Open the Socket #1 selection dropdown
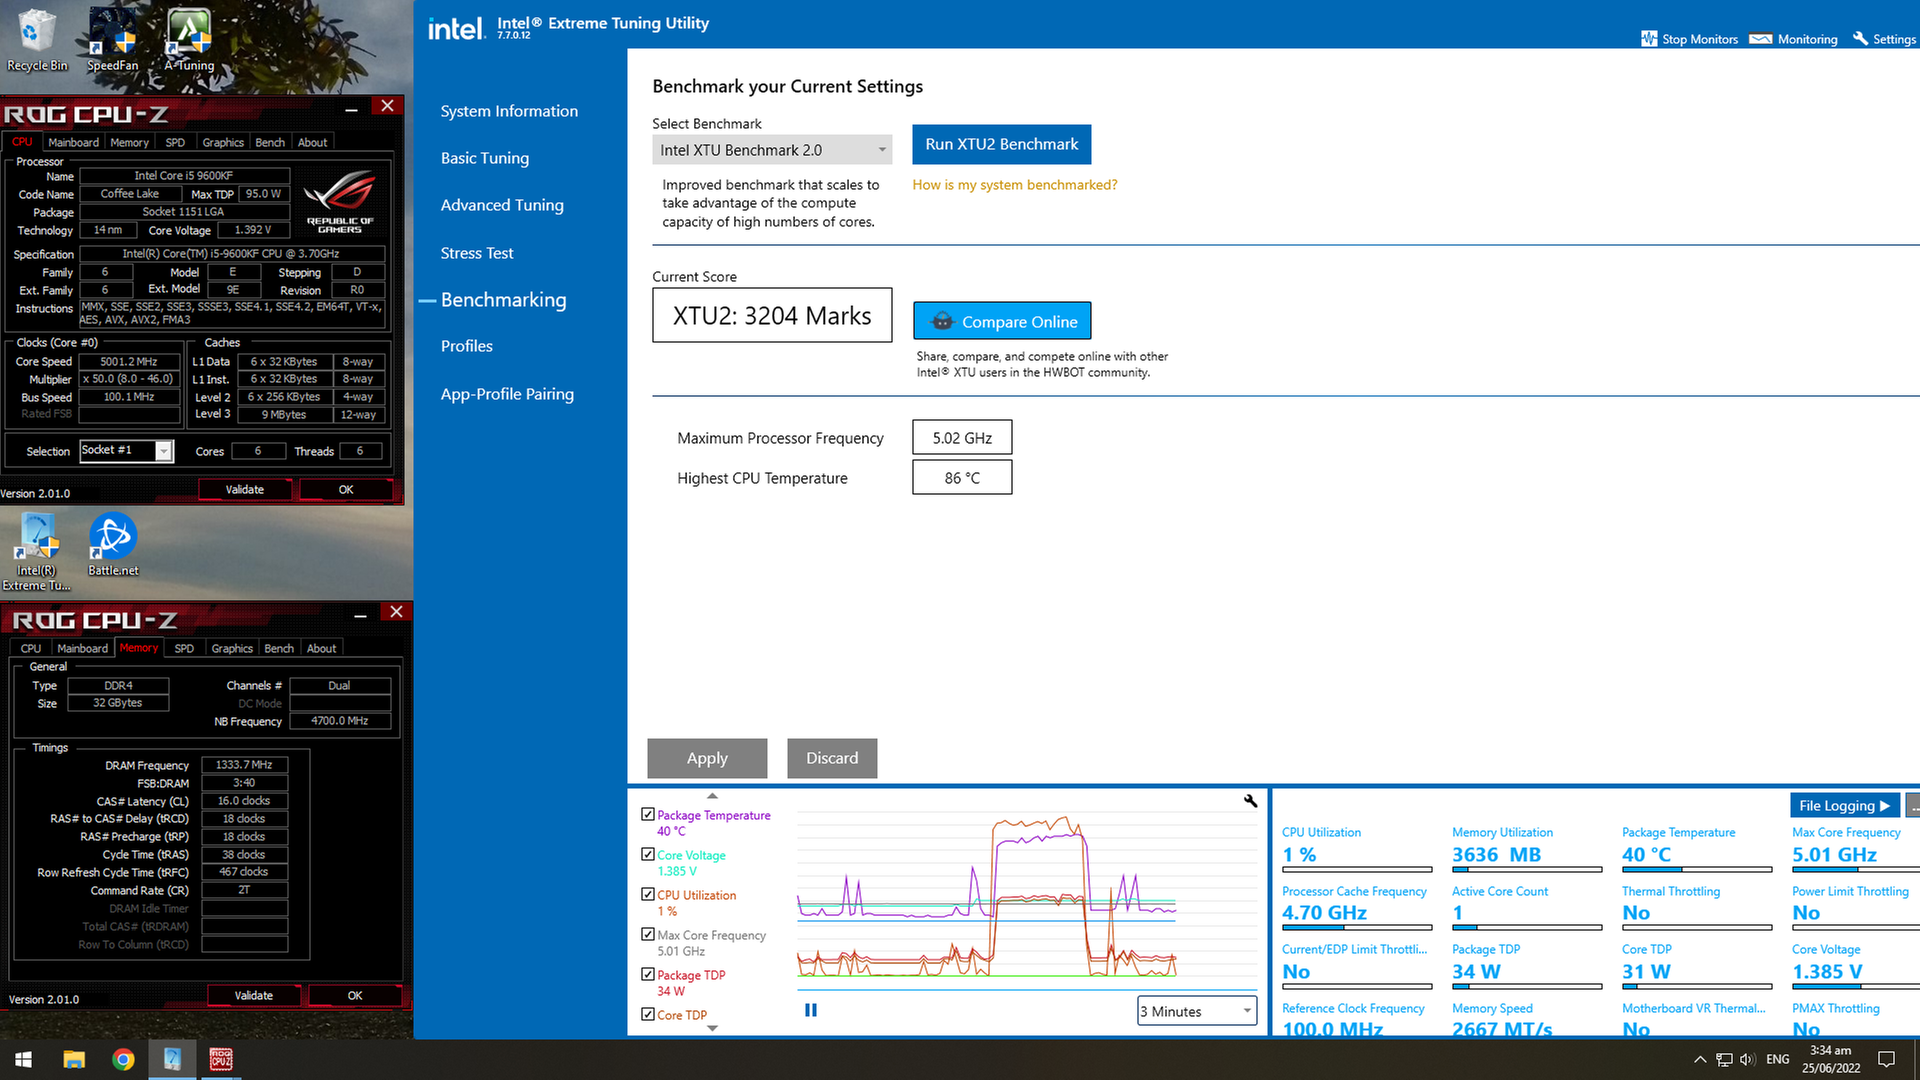This screenshot has width=1920, height=1080. pyautogui.click(x=127, y=451)
